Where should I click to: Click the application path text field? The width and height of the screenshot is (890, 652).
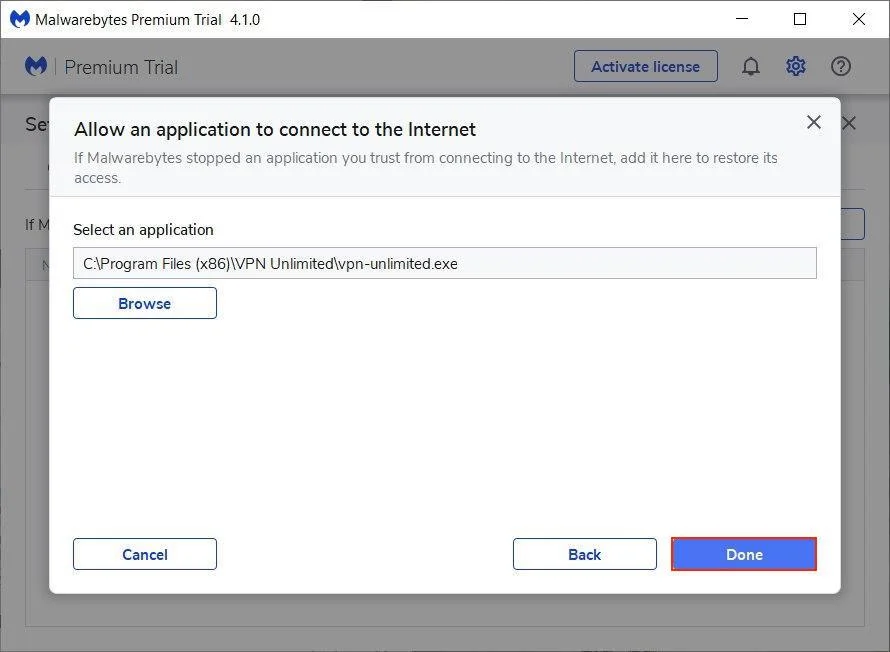pos(445,263)
